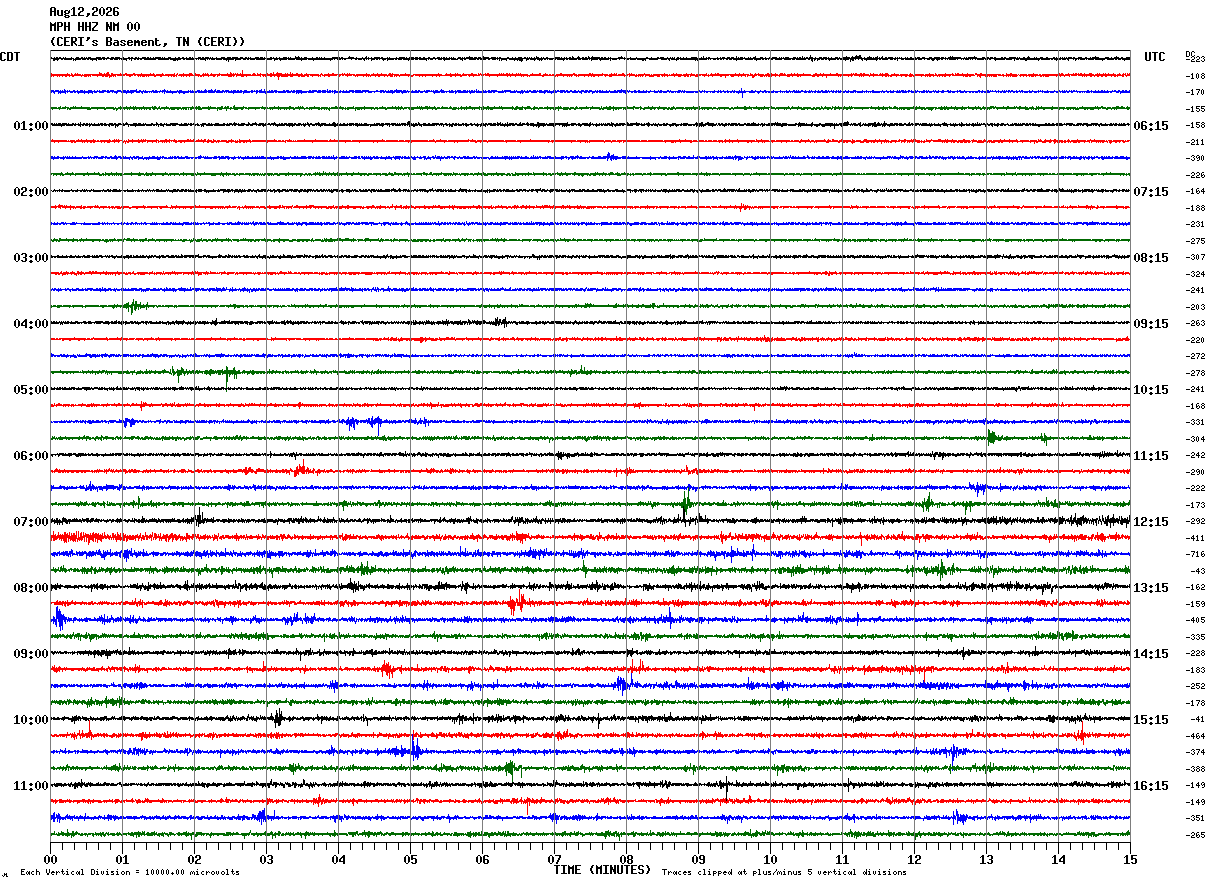This screenshot has width=1210, height=886.
Task: Click the DC offset value -411
Action: click(1195, 538)
